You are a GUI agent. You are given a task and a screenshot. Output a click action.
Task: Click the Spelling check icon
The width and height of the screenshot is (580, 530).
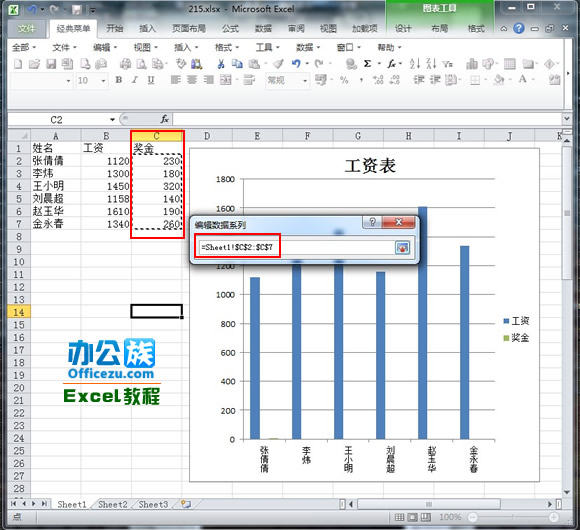point(181,64)
